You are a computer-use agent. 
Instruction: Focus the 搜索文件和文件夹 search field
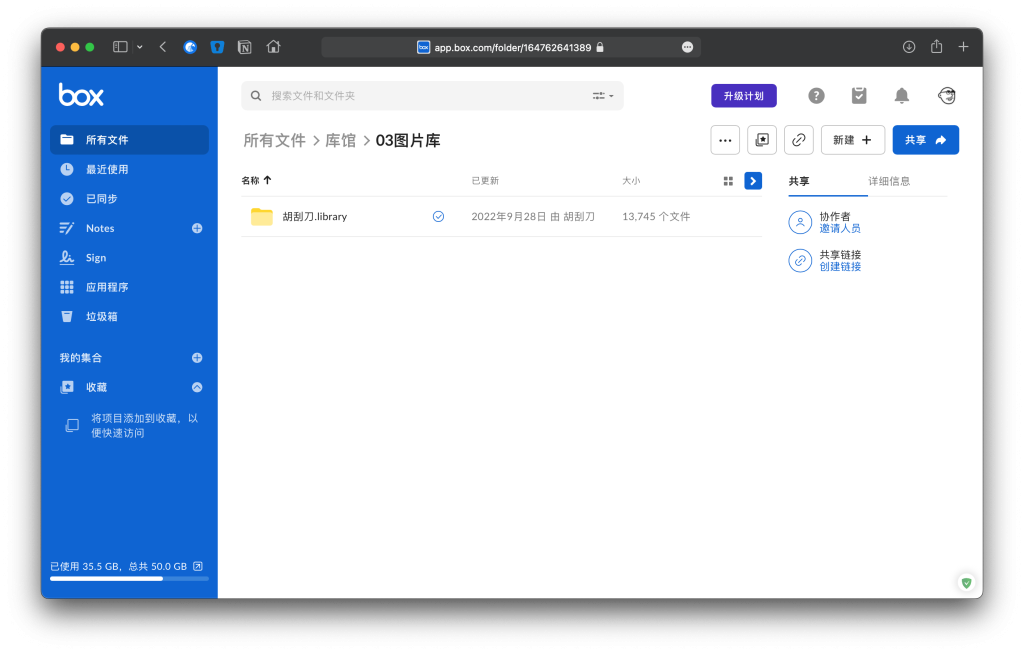coord(432,95)
